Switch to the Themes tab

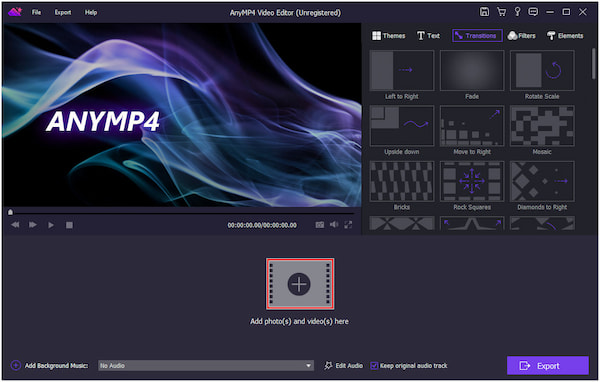pos(388,36)
